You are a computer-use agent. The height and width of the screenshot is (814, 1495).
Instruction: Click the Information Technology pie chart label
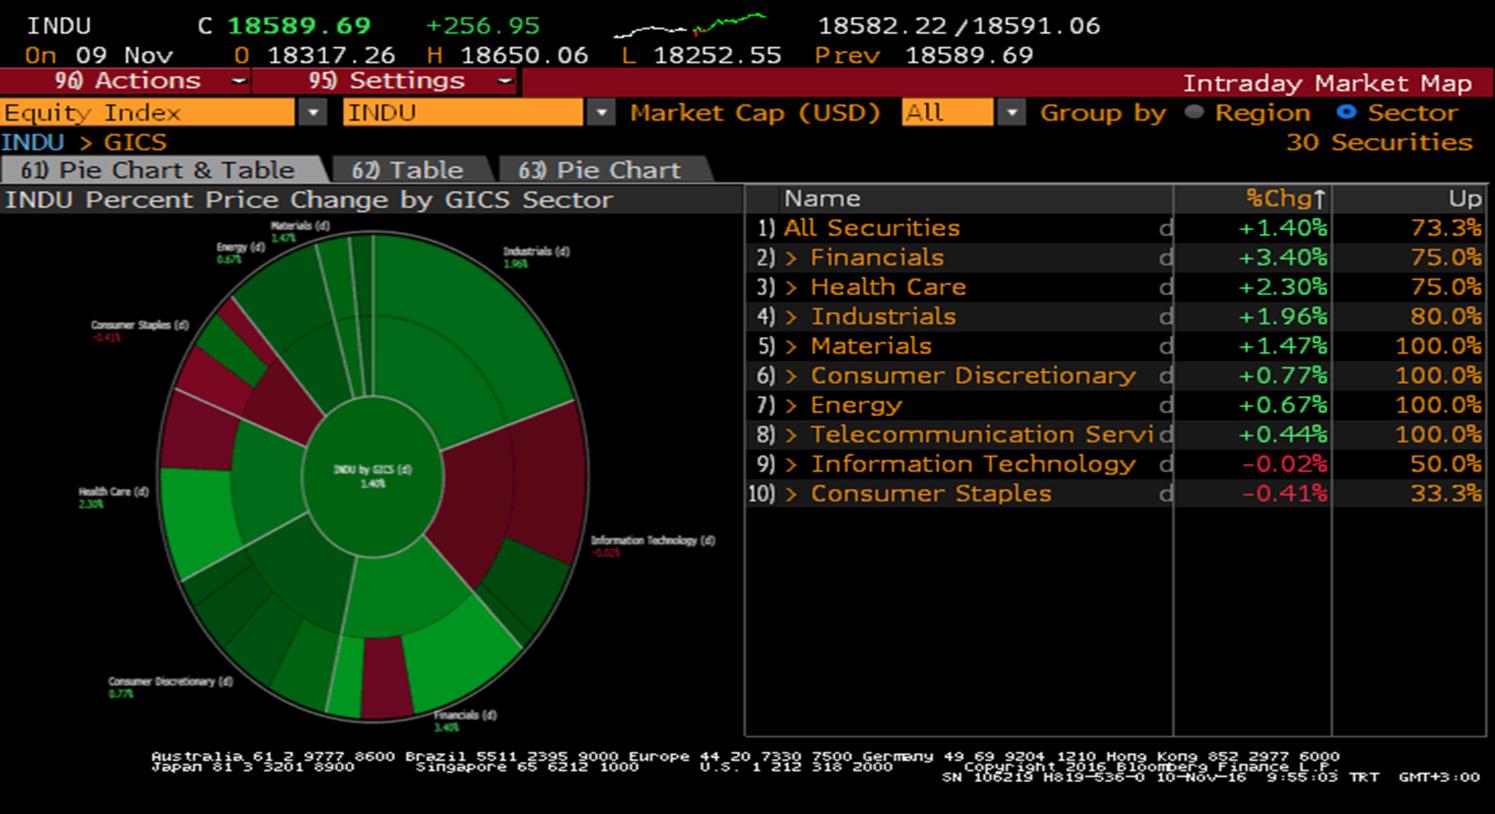point(652,546)
